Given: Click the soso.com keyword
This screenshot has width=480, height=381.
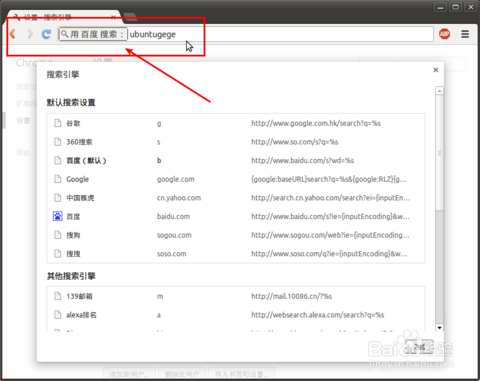Looking at the screenshot, I should [x=172, y=254].
